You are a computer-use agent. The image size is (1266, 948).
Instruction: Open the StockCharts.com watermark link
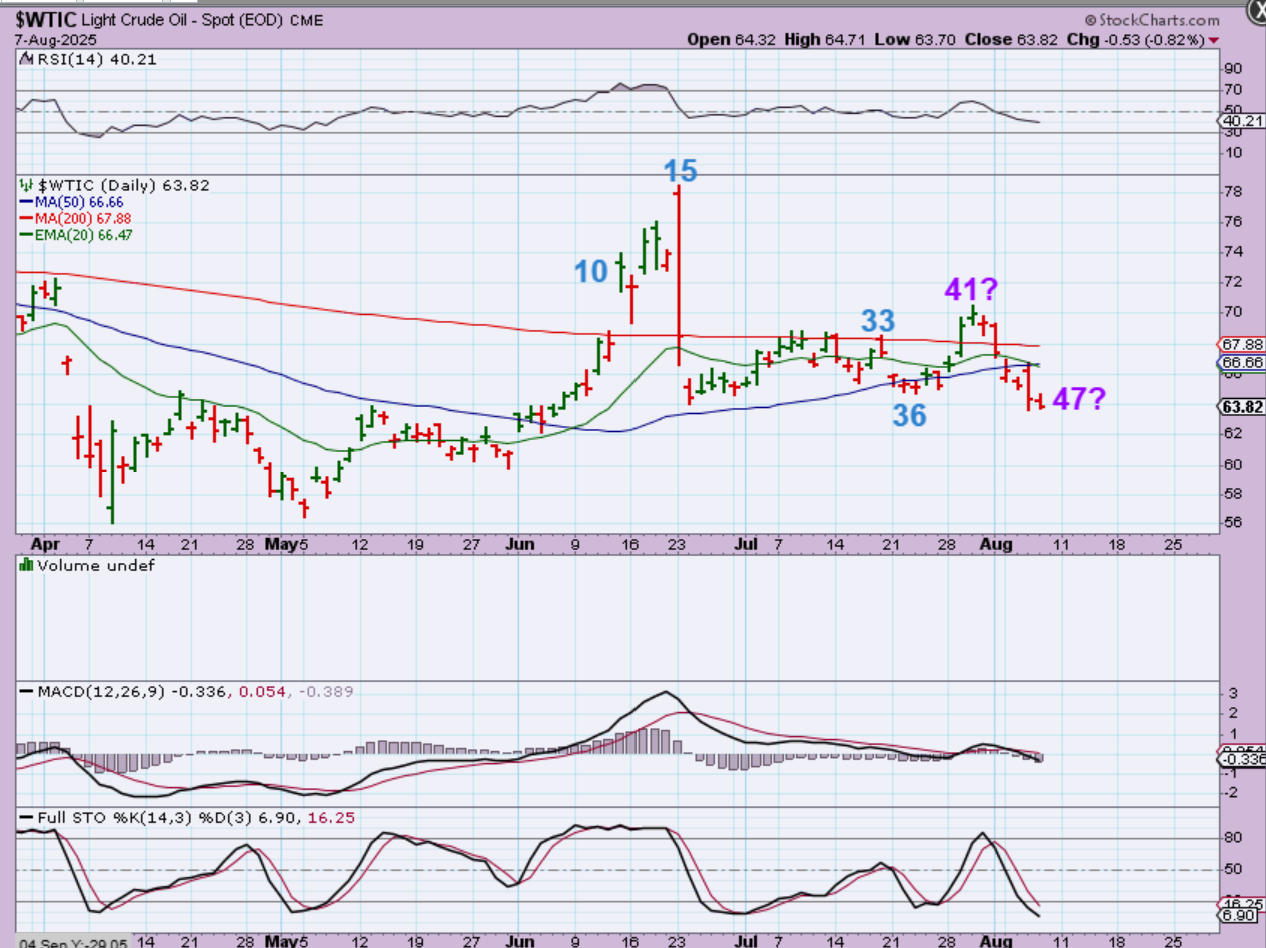tap(1151, 20)
